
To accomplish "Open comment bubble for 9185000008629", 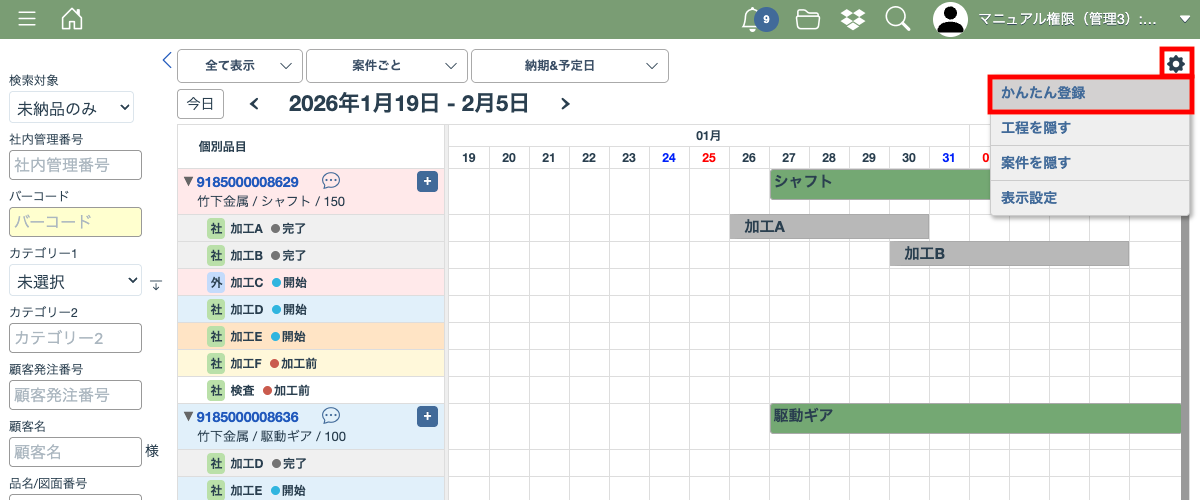I will click(331, 181).
